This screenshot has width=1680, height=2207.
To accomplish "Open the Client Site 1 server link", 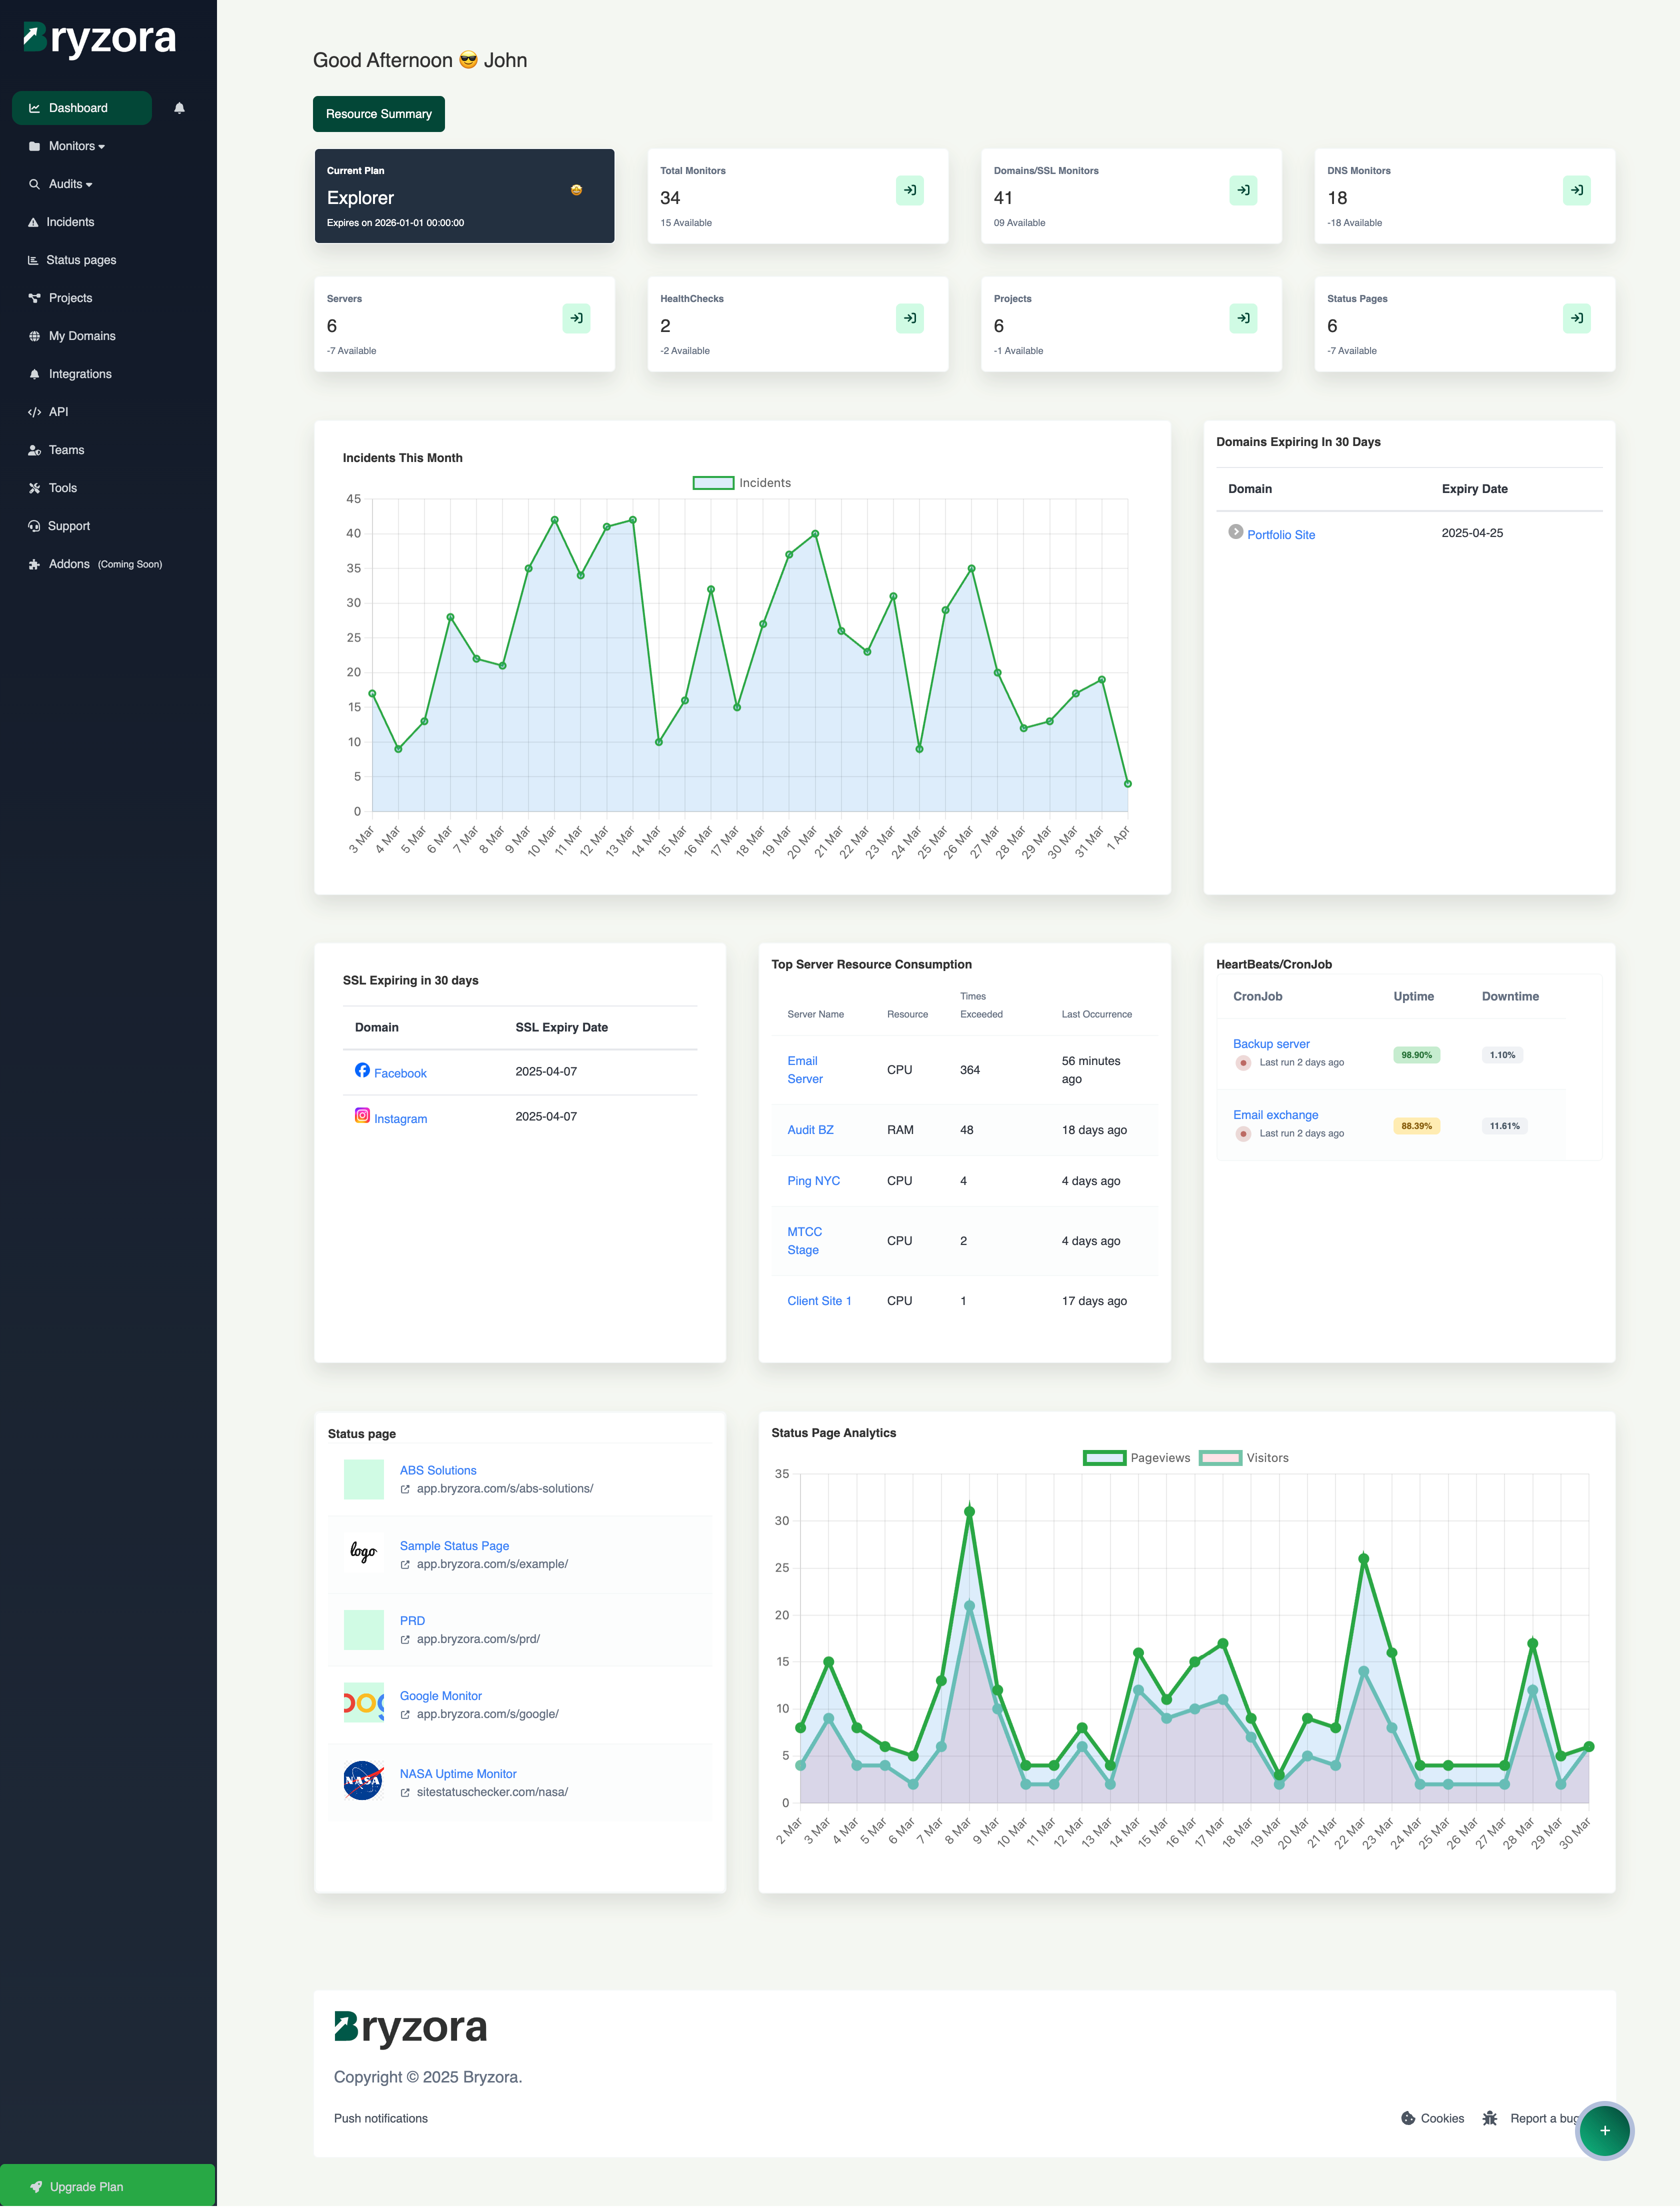I will [x=819, y=1301].
